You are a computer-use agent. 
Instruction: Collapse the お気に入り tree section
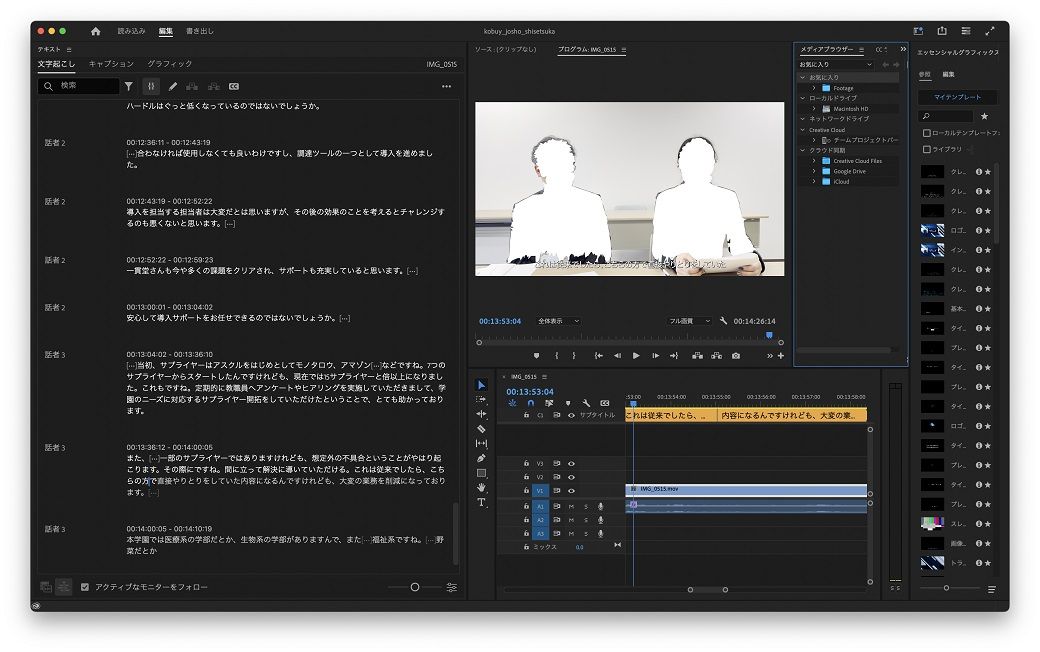(803, 78)
